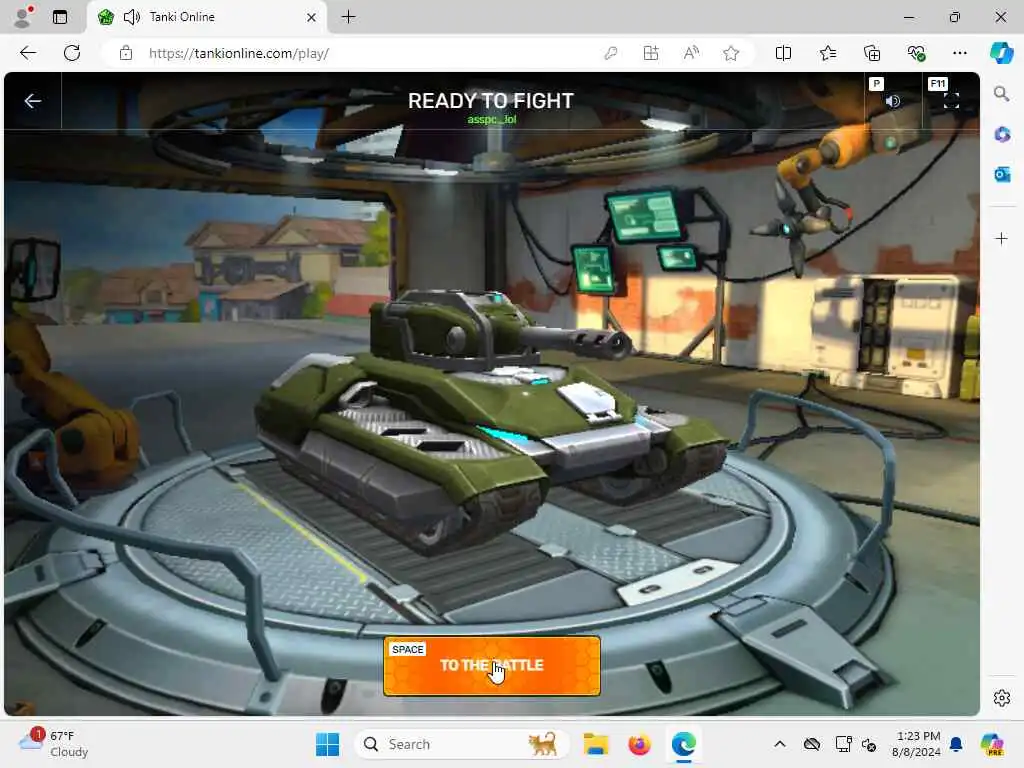Close the Tanki Online tab
Image resolution: width=1024 pixels, height=768 pixels.
(312, 18)
